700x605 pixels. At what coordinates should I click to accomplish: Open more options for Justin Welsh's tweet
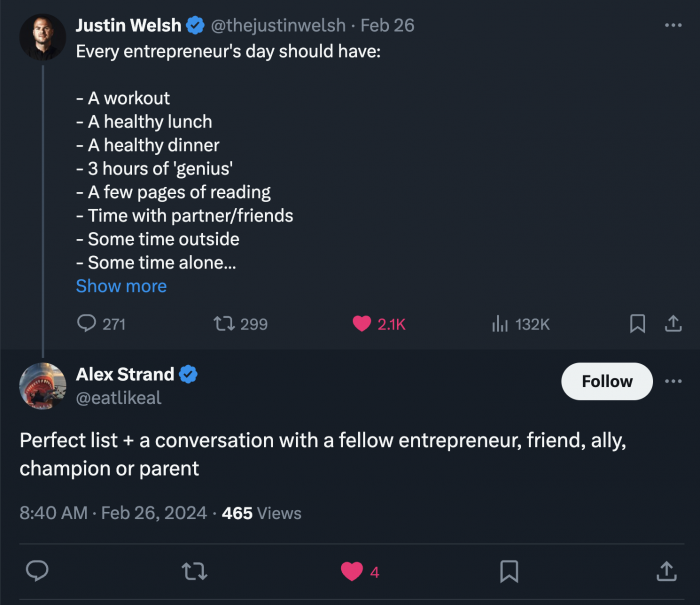(673, 25)
